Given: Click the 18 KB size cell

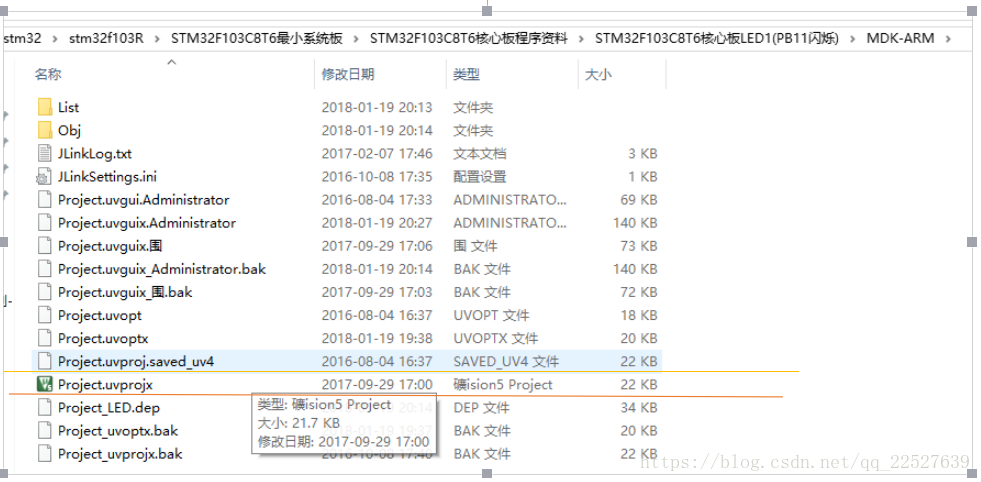Looking at the screenshot, I should click(639, 315).
